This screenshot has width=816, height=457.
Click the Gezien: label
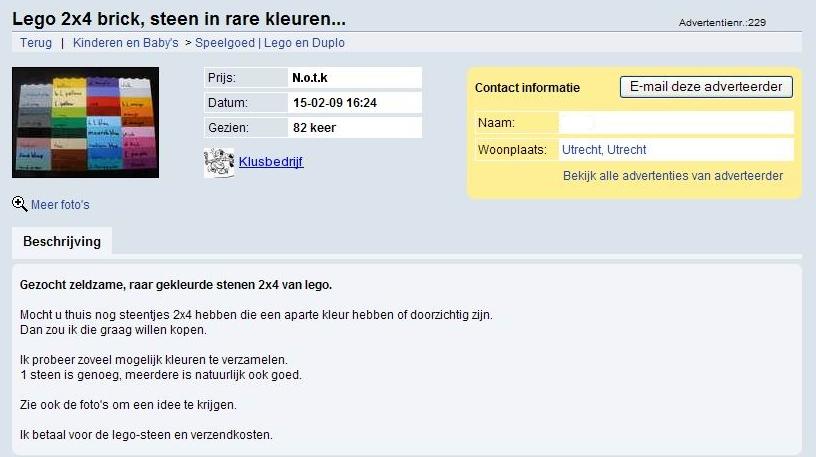pyautogui.click(x=228, y=128)
